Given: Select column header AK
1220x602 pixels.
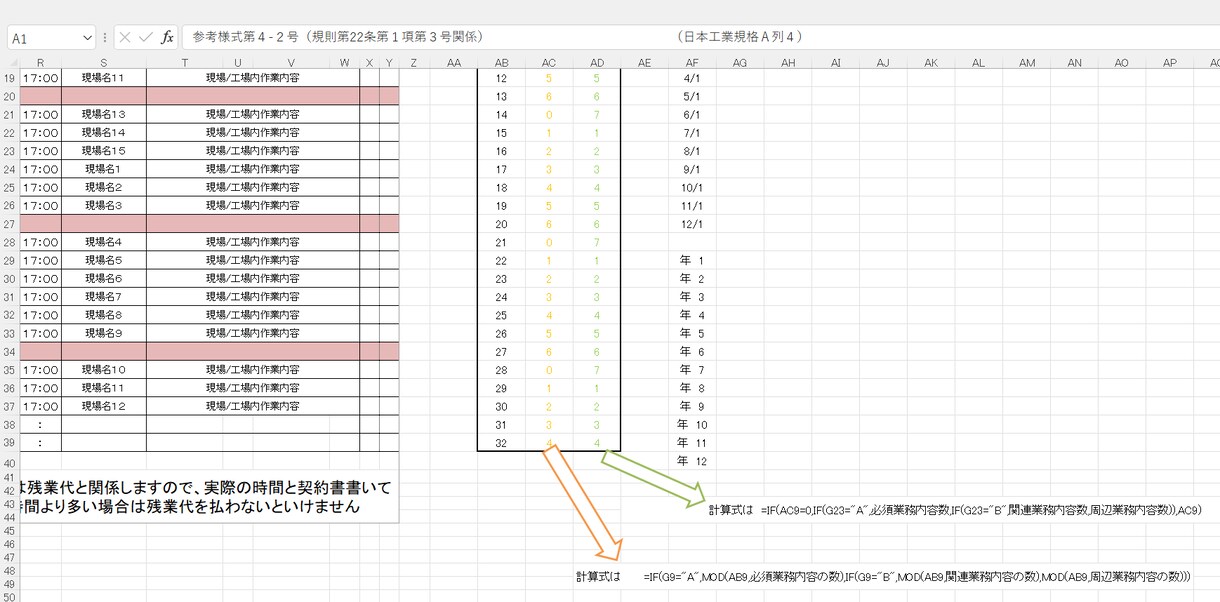Looking at the screenshot, I should click(931, 62).
